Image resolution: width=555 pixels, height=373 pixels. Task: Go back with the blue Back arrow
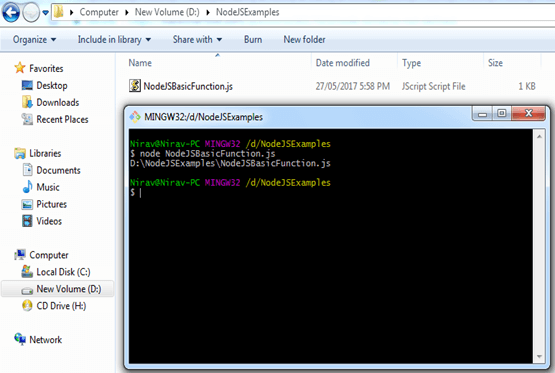11,12
